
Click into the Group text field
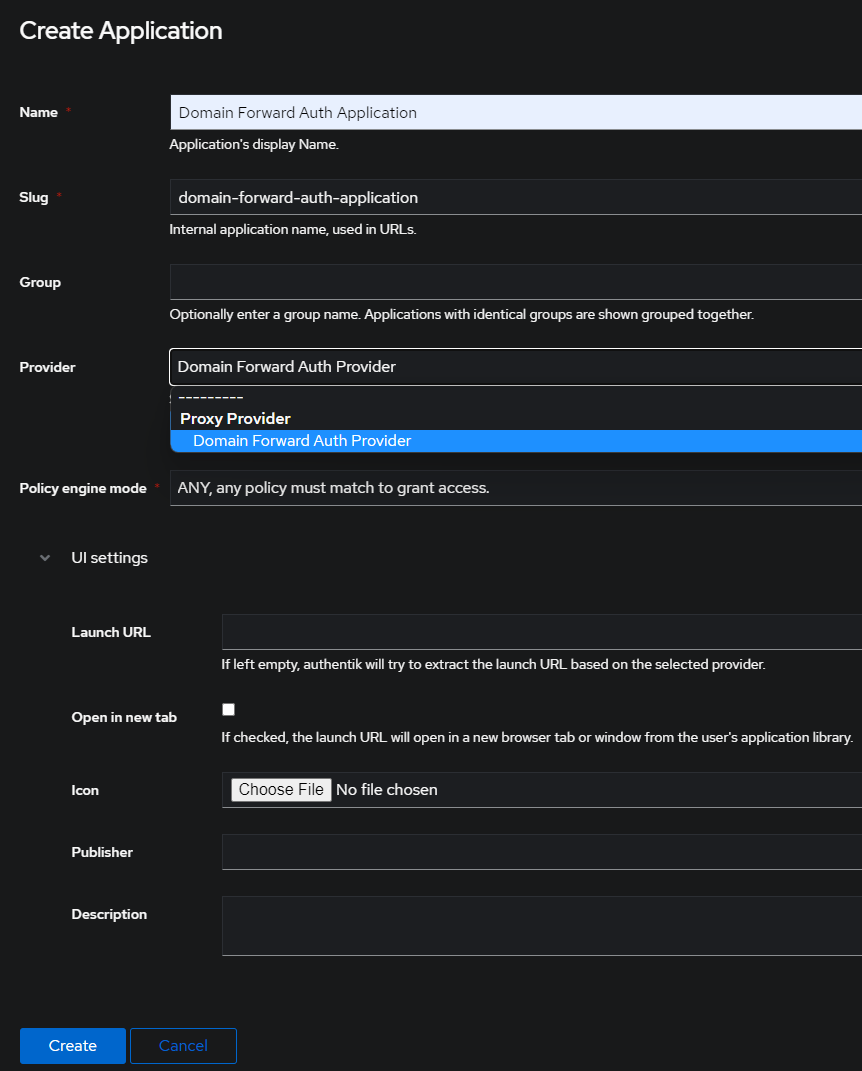(x=516, y=282)
